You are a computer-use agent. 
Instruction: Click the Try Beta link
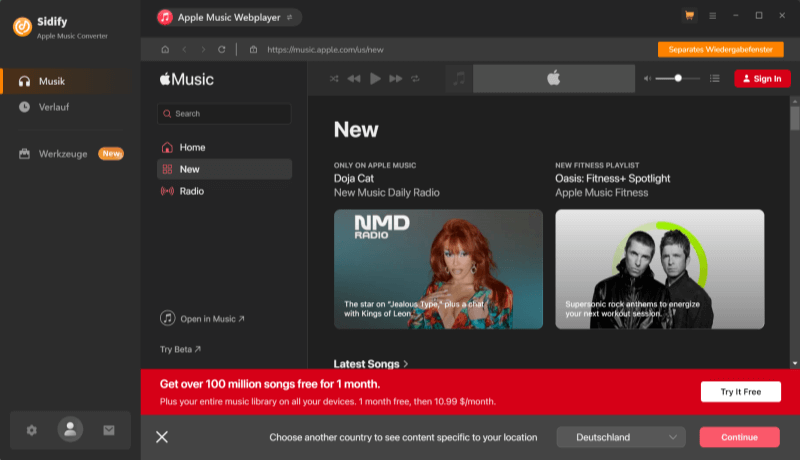(180, 349)
